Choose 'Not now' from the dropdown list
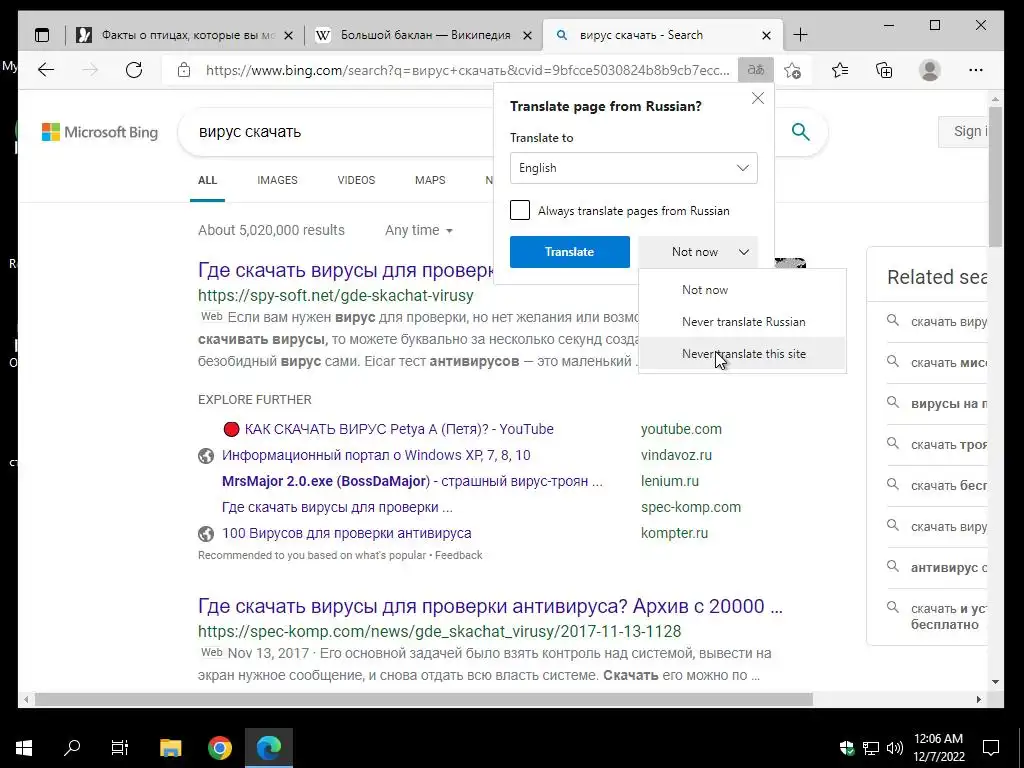 pos(743,290)
